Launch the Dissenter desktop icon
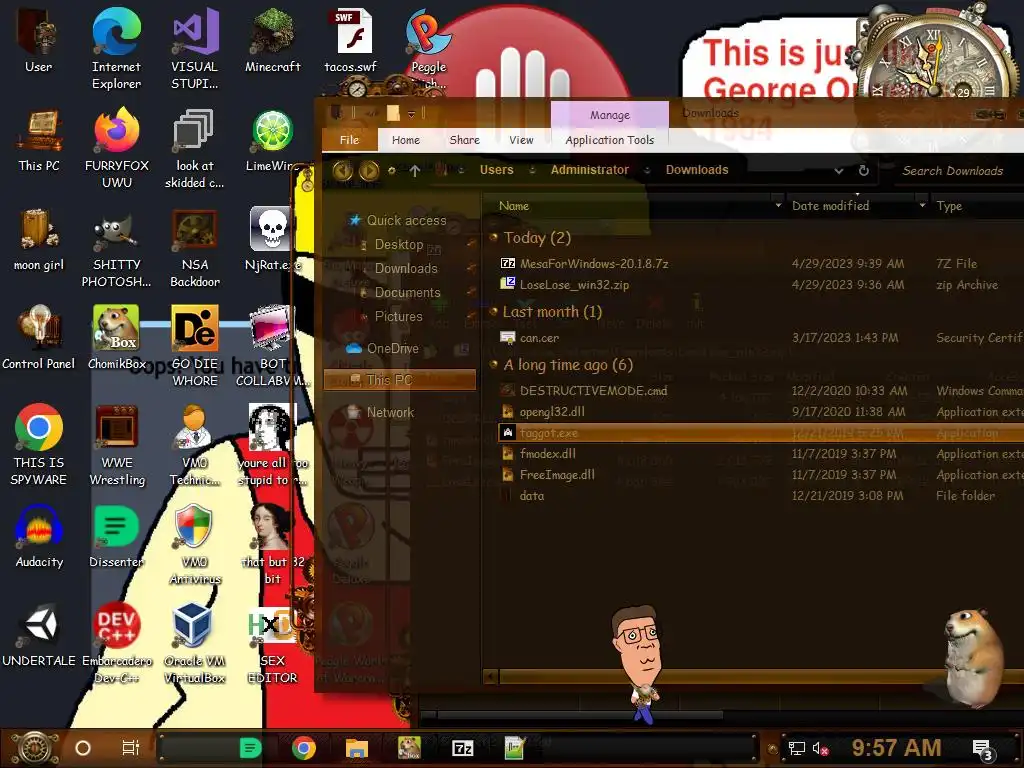Image resolution: width=1024 pixels, height=768 pixels. (116, 537)
